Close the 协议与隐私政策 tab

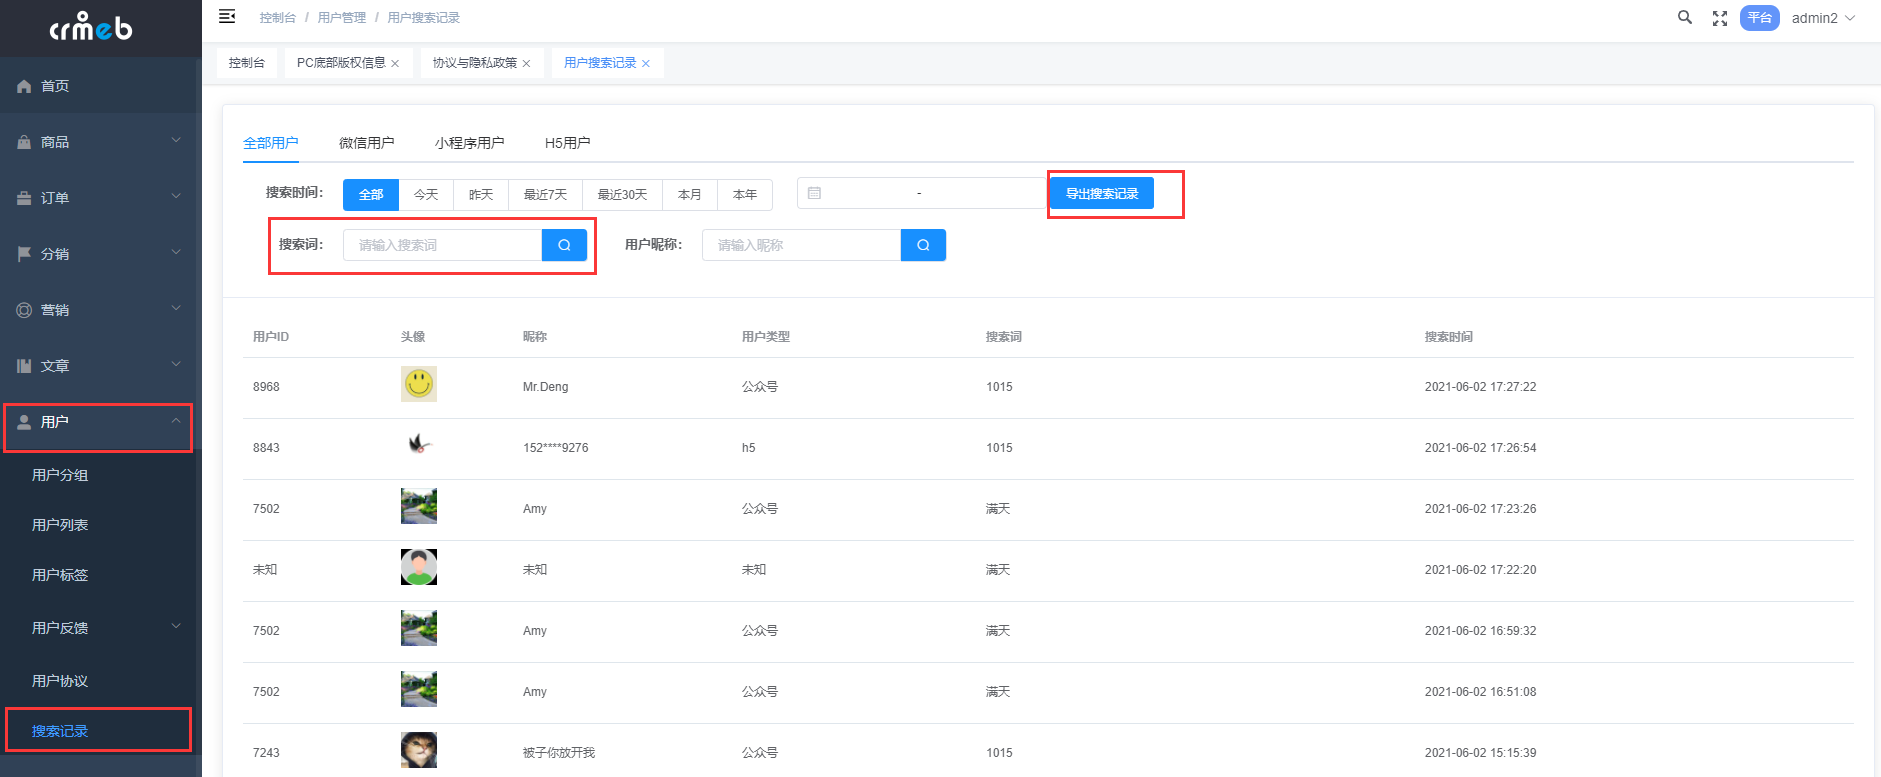526,64
